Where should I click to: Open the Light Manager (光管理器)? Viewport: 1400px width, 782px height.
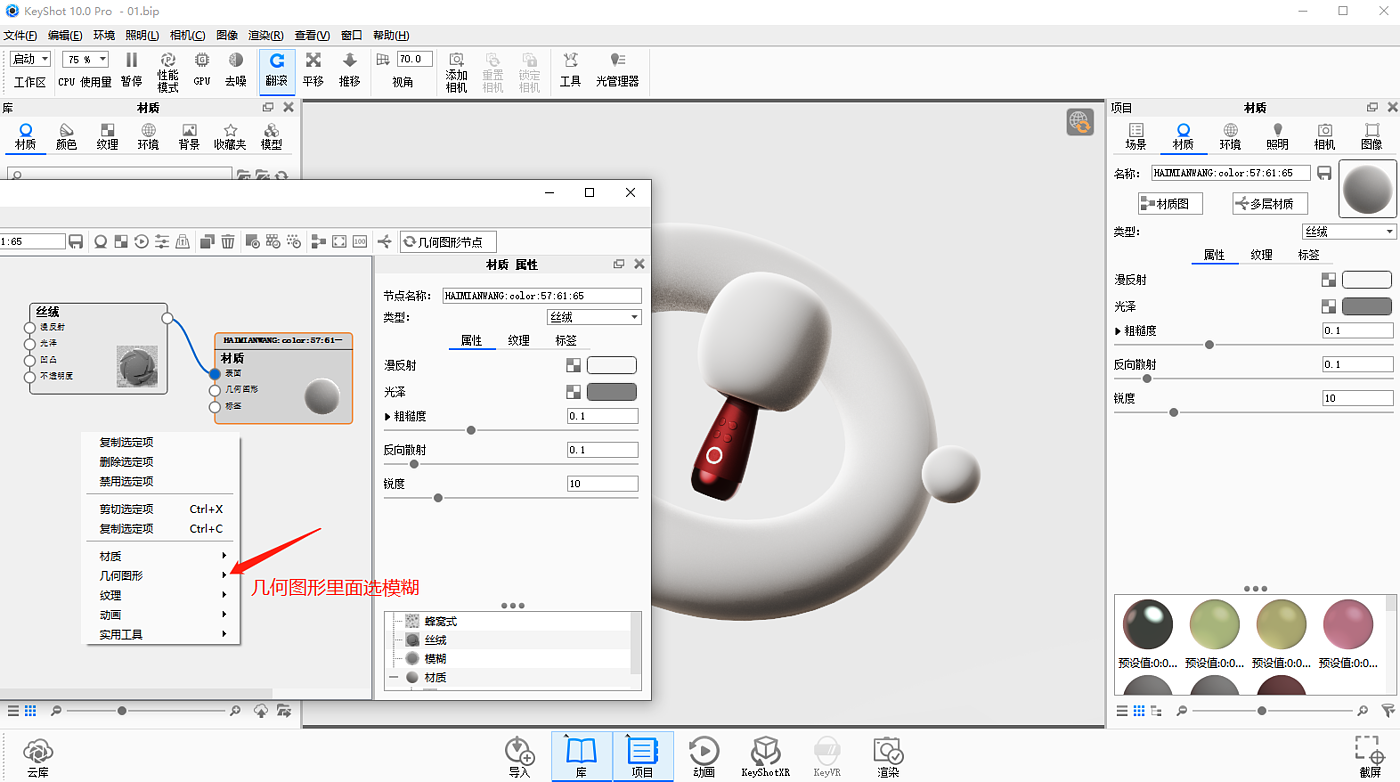point(617,70)
